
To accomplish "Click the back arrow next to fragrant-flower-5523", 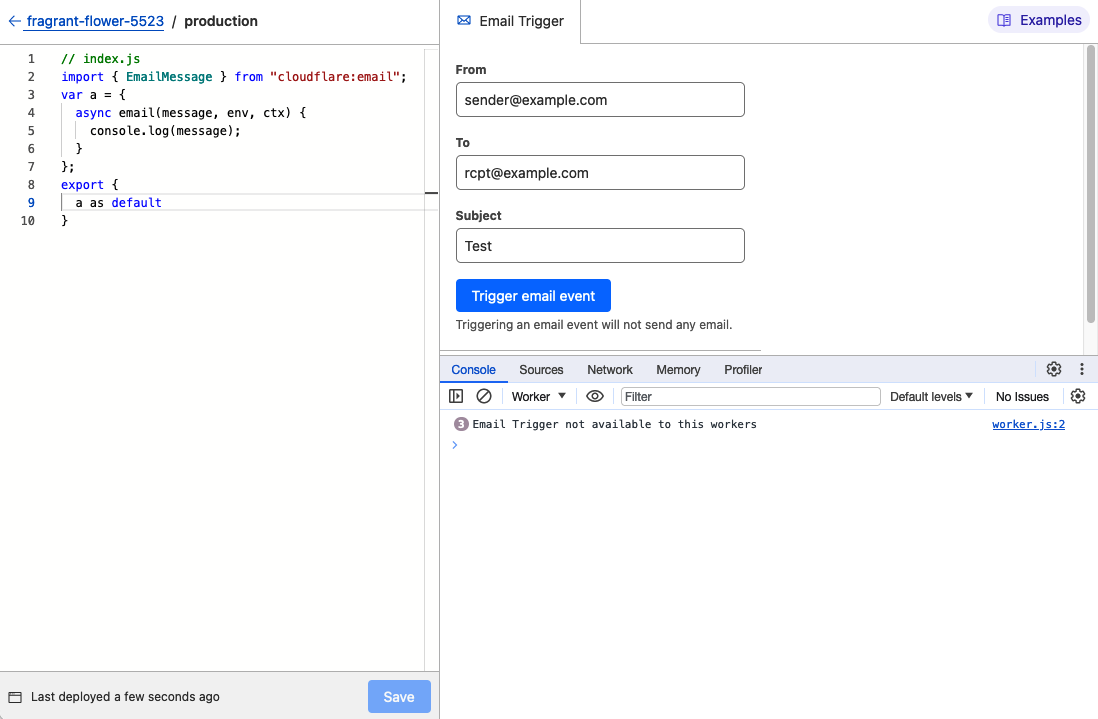I will click(14, 21).
